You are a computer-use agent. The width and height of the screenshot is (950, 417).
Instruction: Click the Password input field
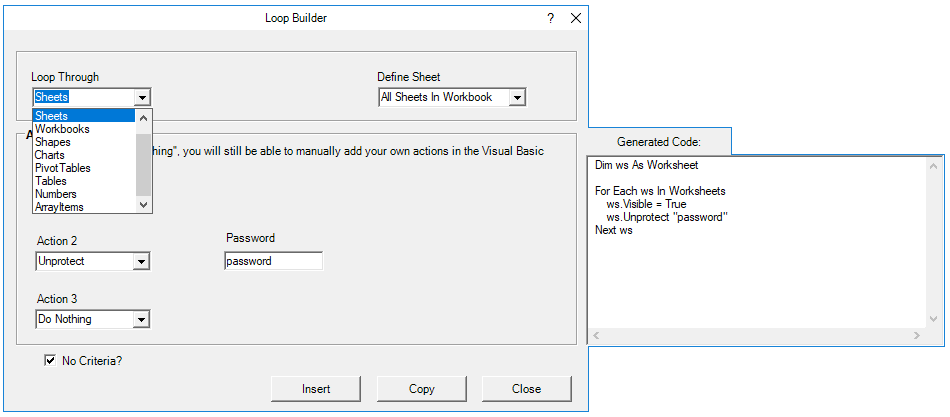pyautogui.click(x=273, y=261)
